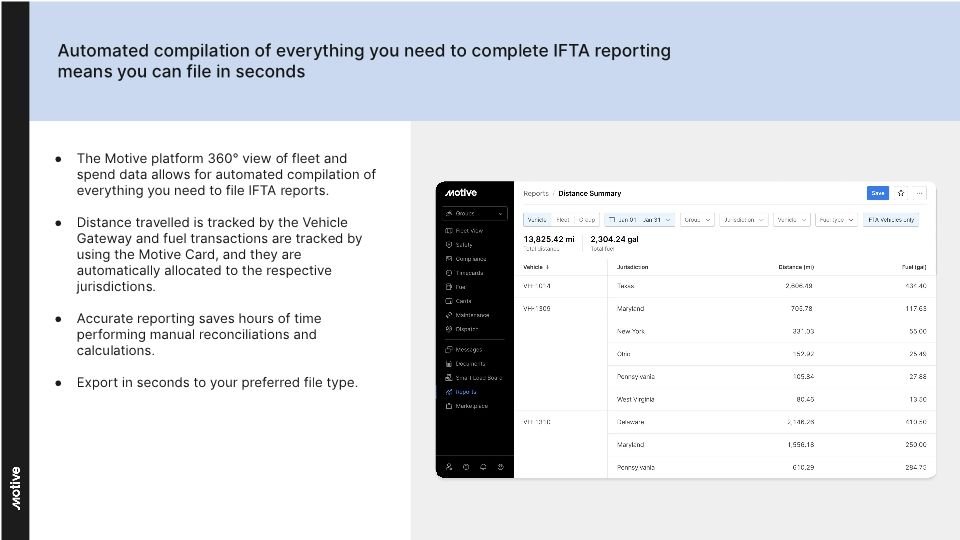Select the New York jurisdiction cell
960x540 pixels.
631,331
